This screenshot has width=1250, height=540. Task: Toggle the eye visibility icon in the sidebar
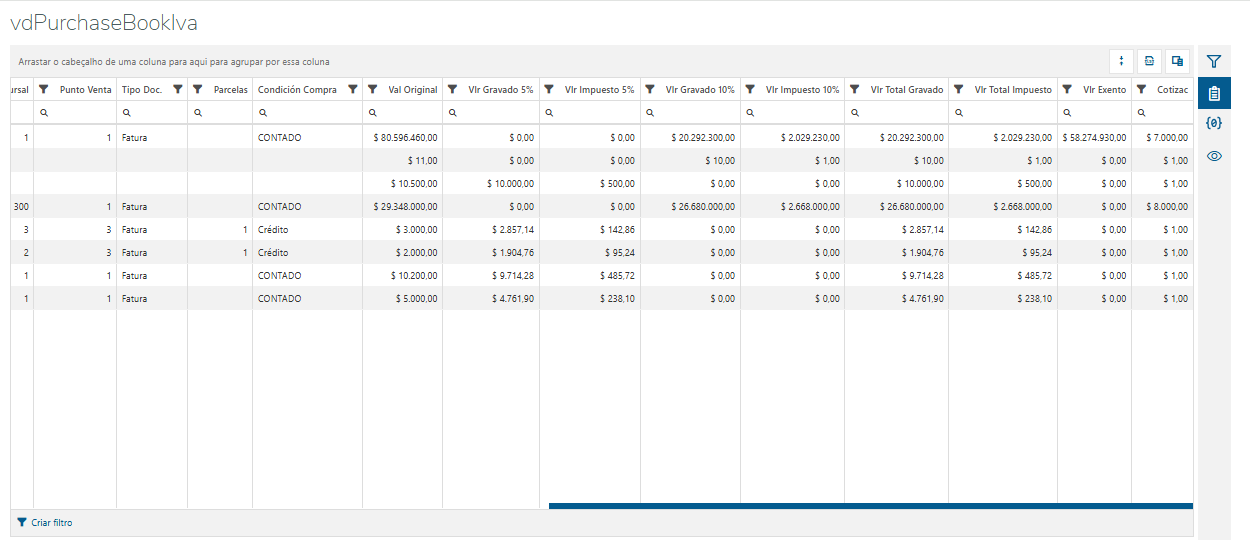click(x=1214, y=155)
